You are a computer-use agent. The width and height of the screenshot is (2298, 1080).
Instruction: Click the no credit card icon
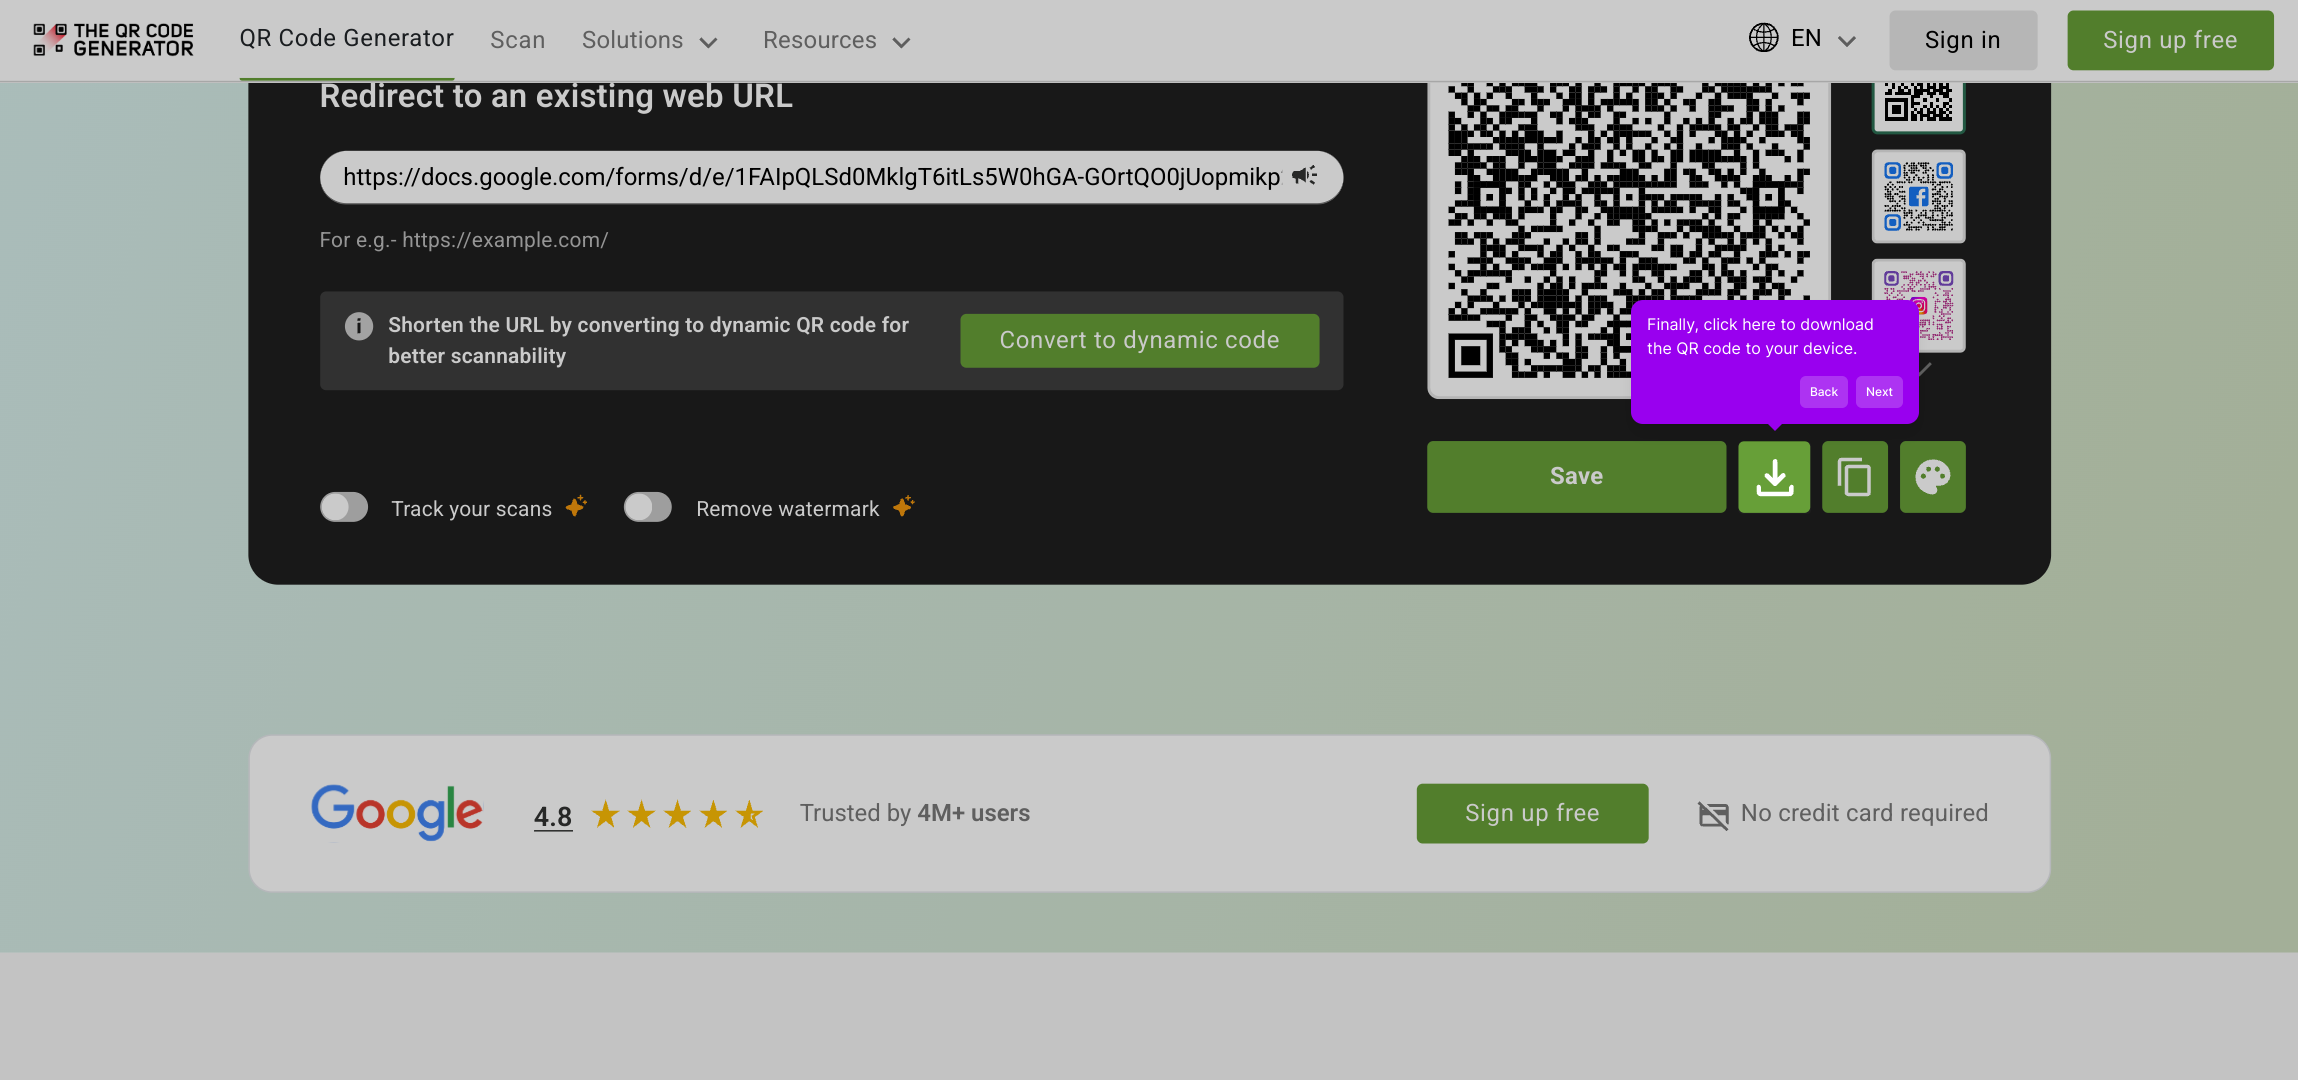(x=1713, y=815)
